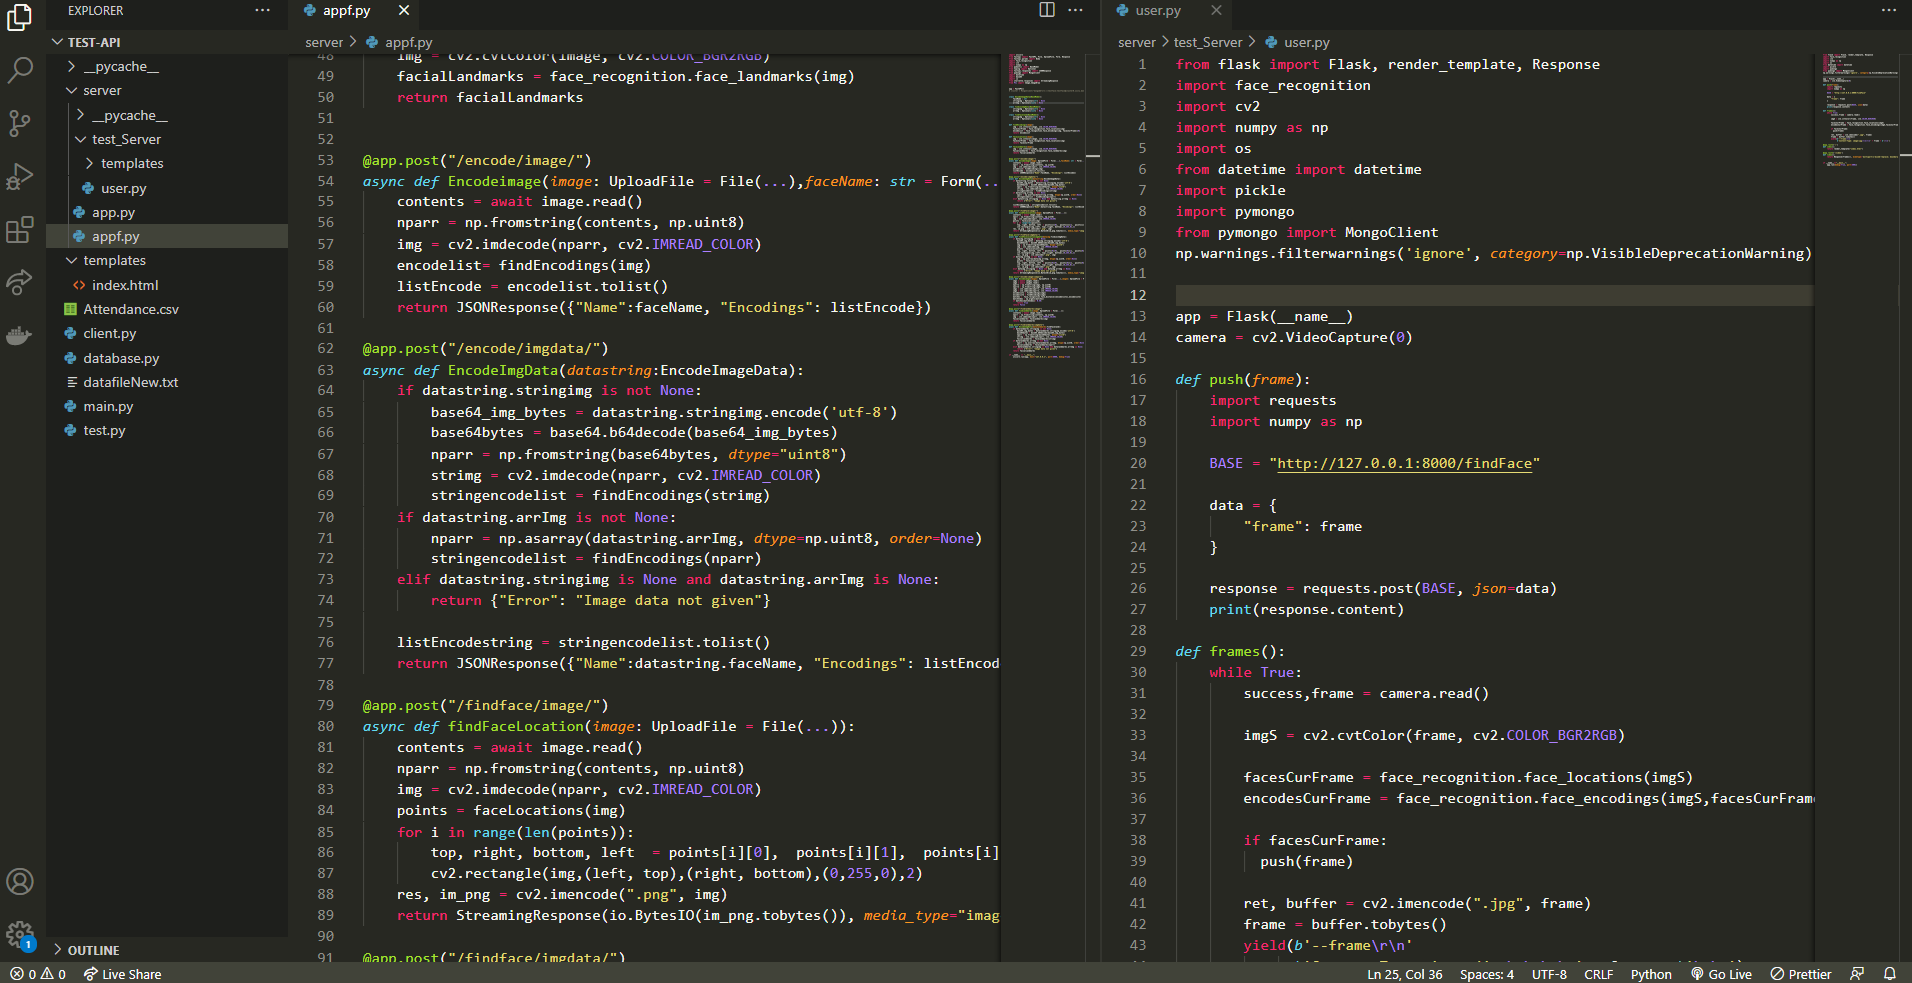1912x983 pixels.
Task: Change indentation via Spaces: 4
Action: click(x=1487, y=974)
